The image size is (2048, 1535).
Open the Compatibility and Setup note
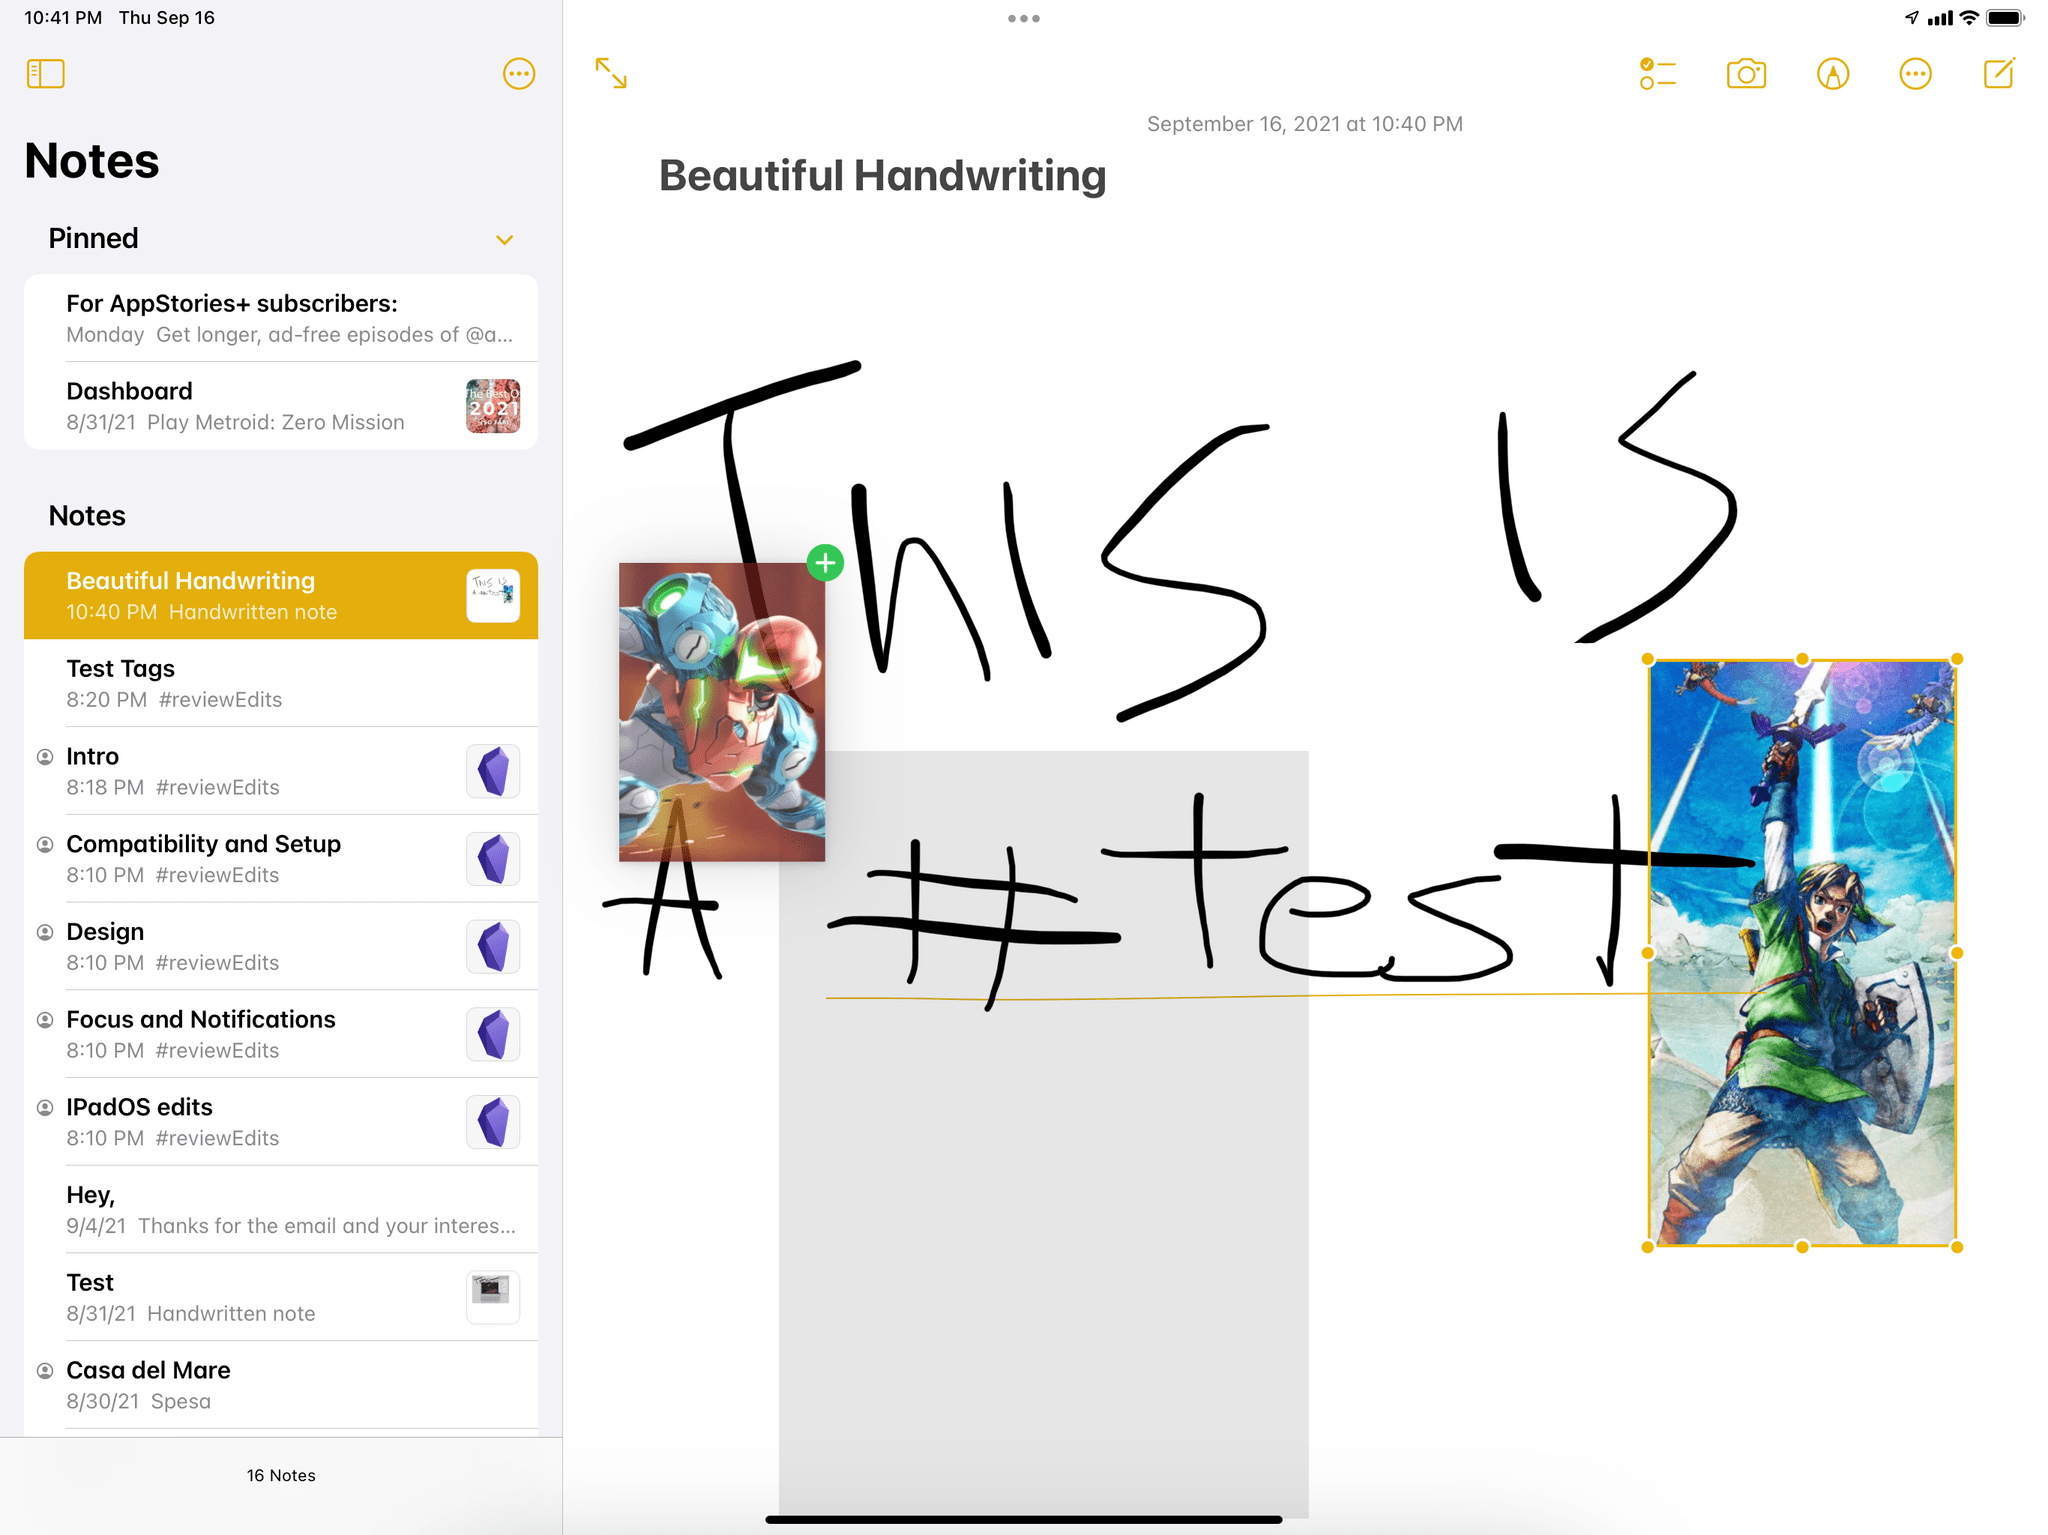coord(281,859)
